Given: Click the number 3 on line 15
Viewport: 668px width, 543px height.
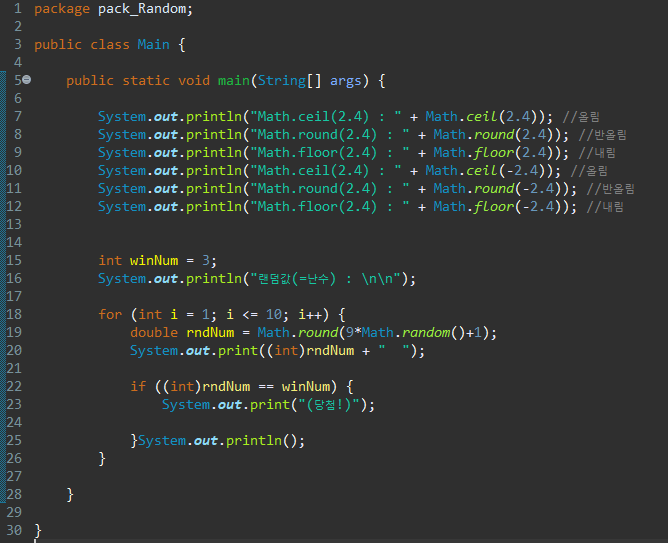Looking at the screenshot, I should click(x=206, y=260).
